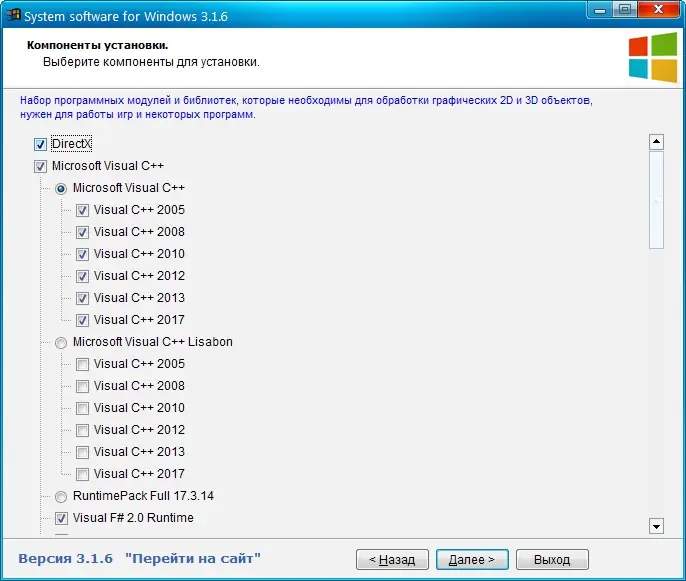
Task: Click the Версия 3.1.6 label
Action: 66,559
